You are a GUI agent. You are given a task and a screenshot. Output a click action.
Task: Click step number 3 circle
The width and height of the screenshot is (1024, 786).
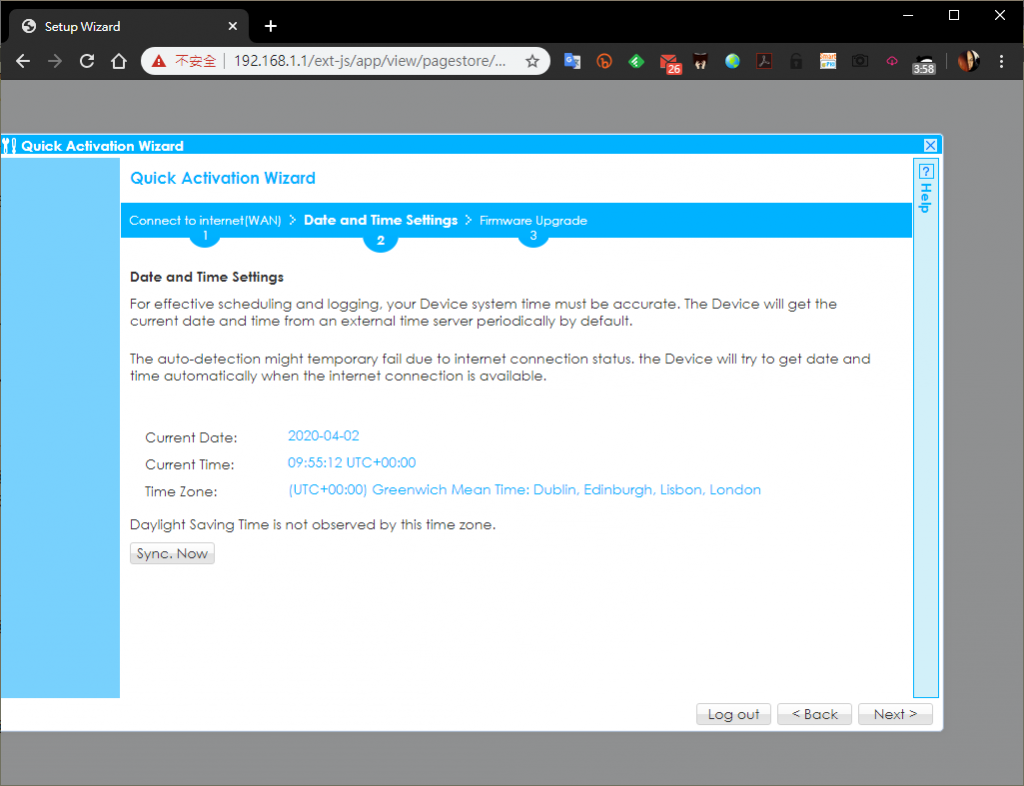coord(533,236)
